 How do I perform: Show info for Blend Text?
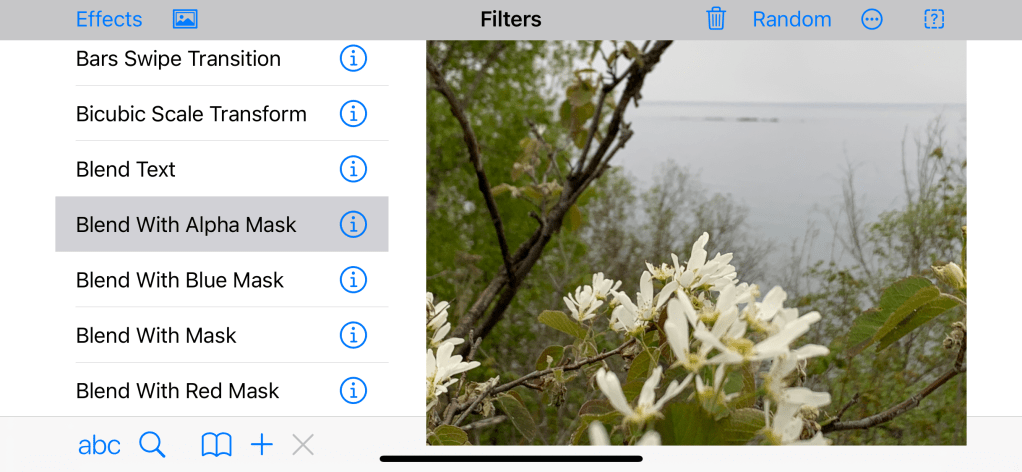353,169
